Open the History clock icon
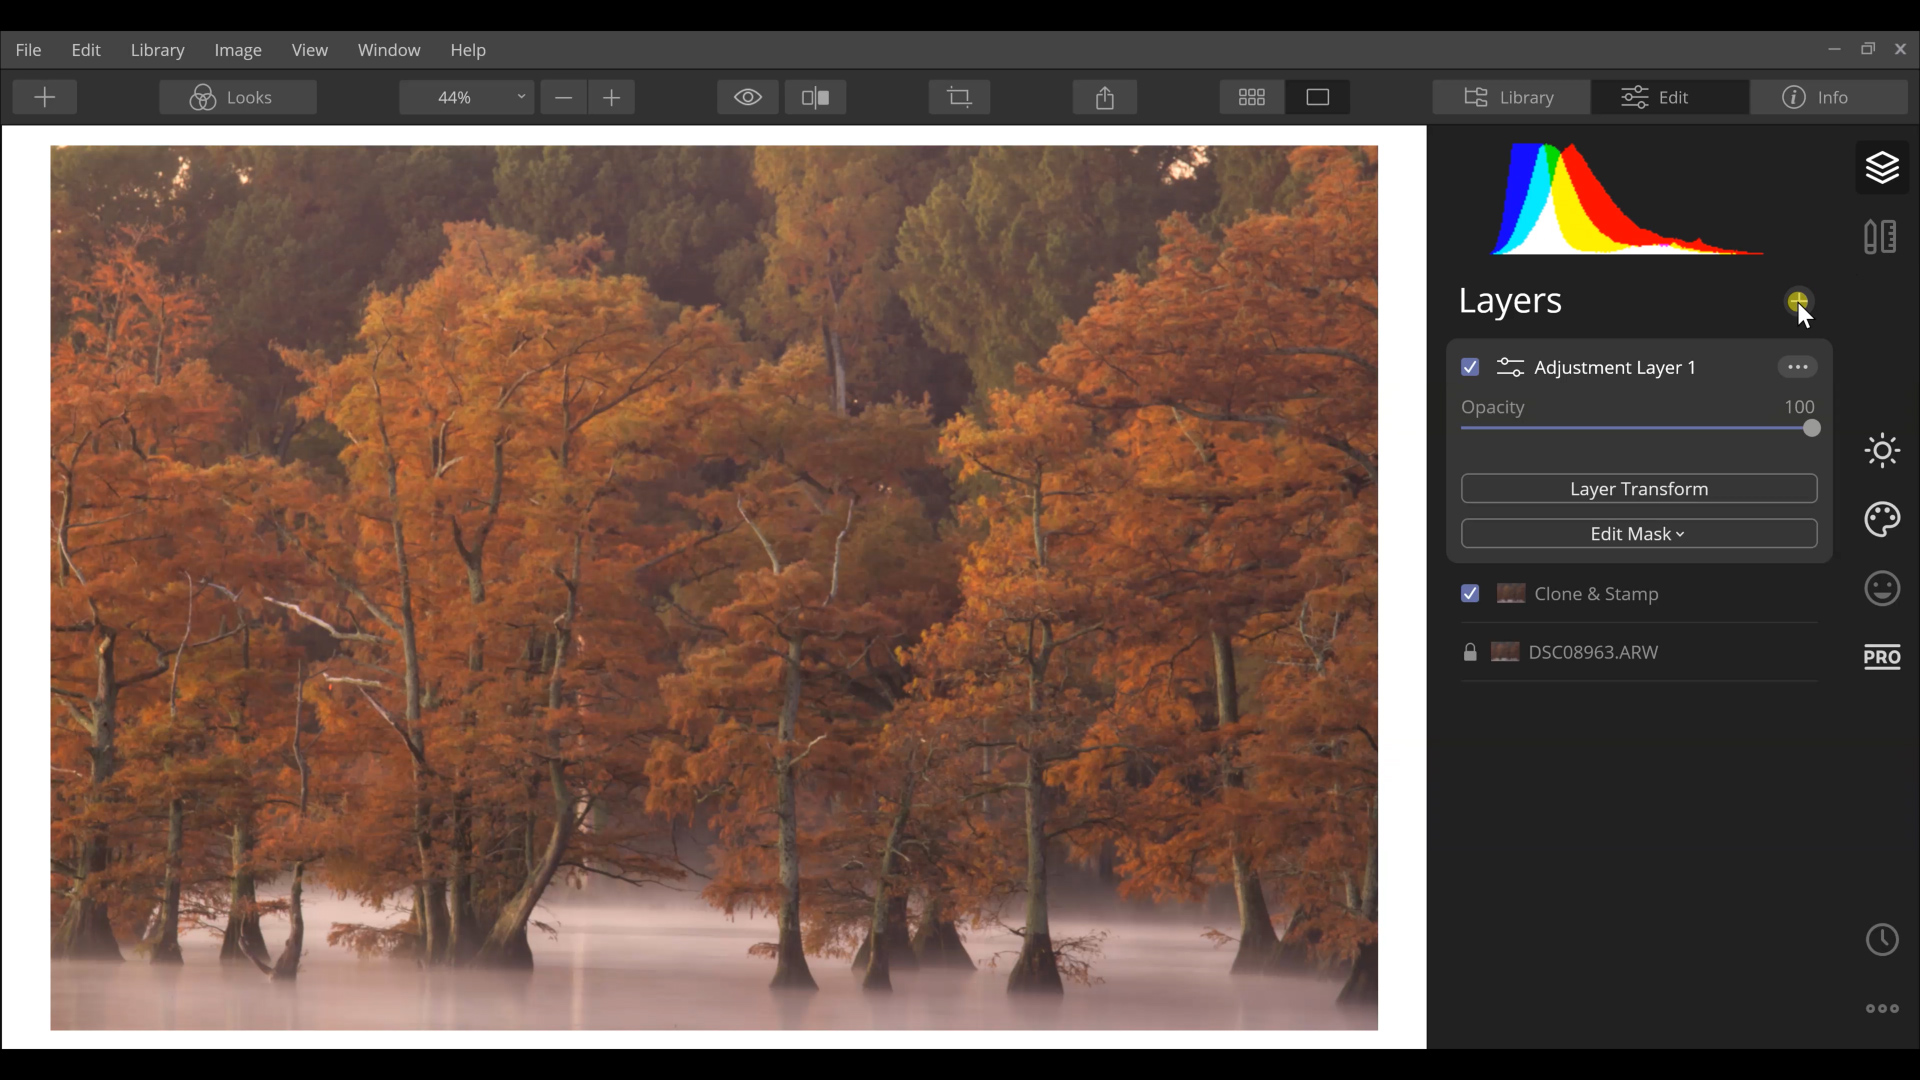1920x1080 pixels. point(1882,940)
